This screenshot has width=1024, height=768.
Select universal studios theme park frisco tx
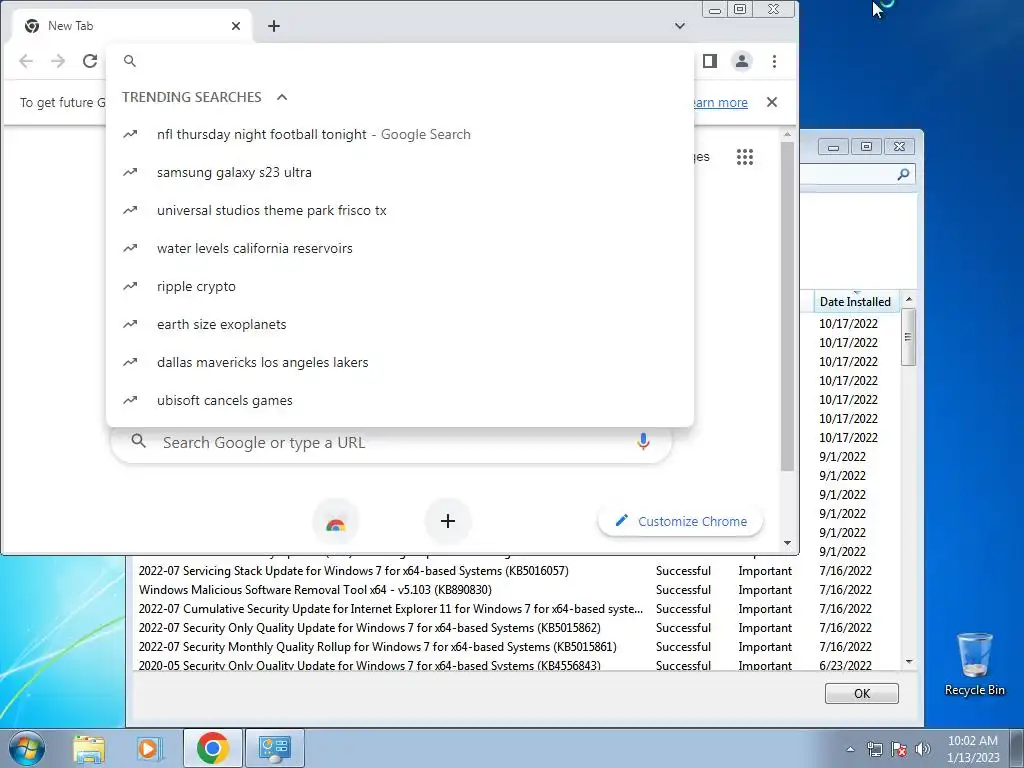click(400, 210)
